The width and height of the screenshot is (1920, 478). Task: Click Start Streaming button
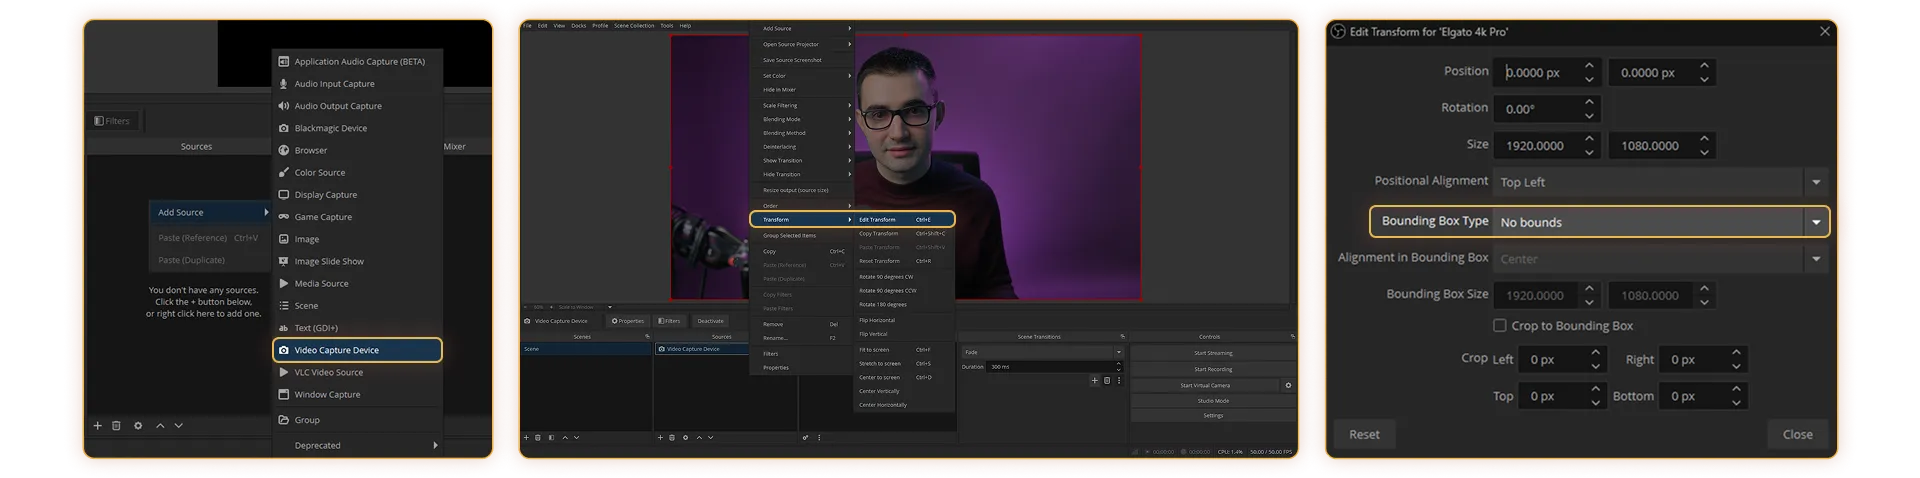click(1213, 353)
